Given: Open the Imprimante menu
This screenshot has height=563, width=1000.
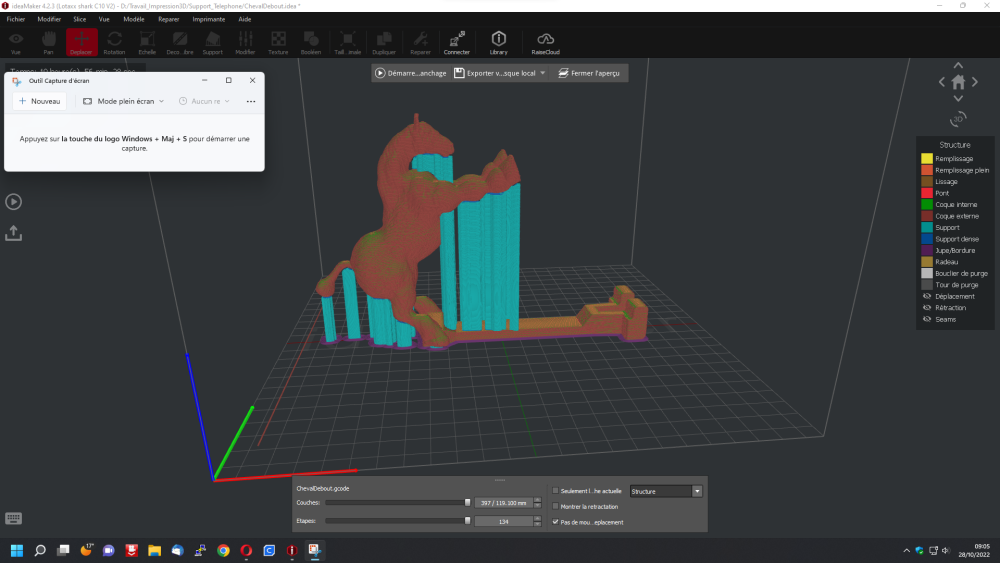Looking at the screenshot, I should pos(208,19).
